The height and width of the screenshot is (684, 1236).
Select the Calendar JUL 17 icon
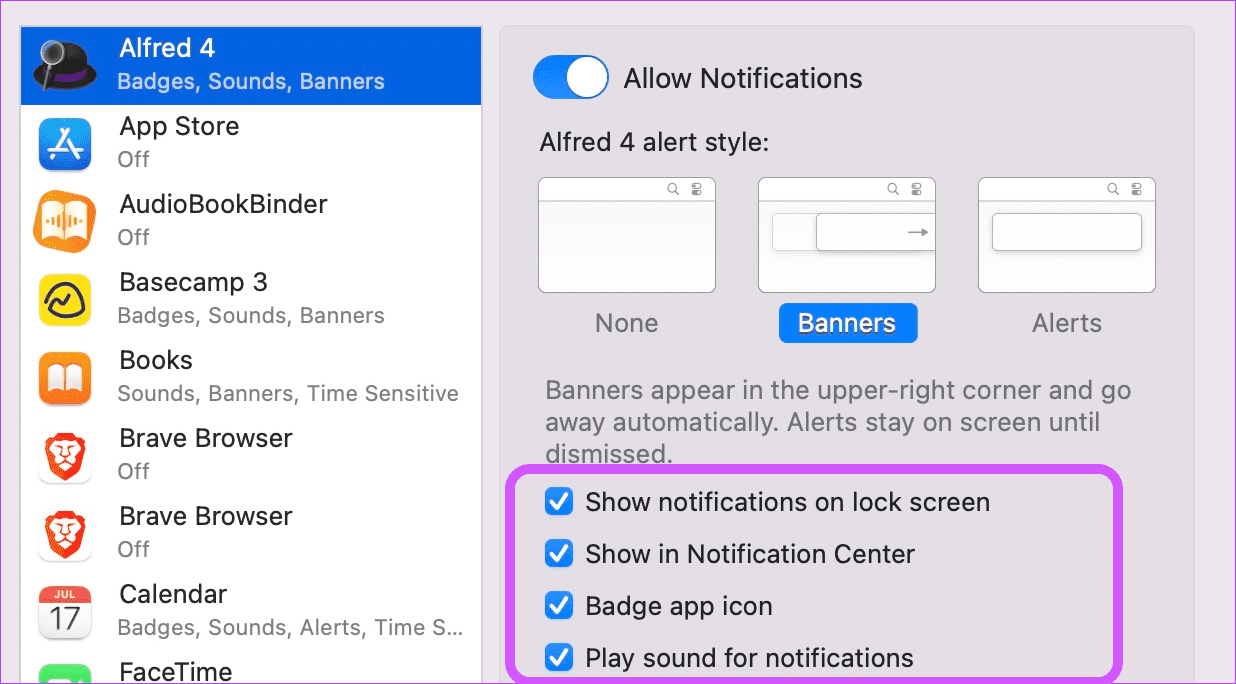(65, 611)
